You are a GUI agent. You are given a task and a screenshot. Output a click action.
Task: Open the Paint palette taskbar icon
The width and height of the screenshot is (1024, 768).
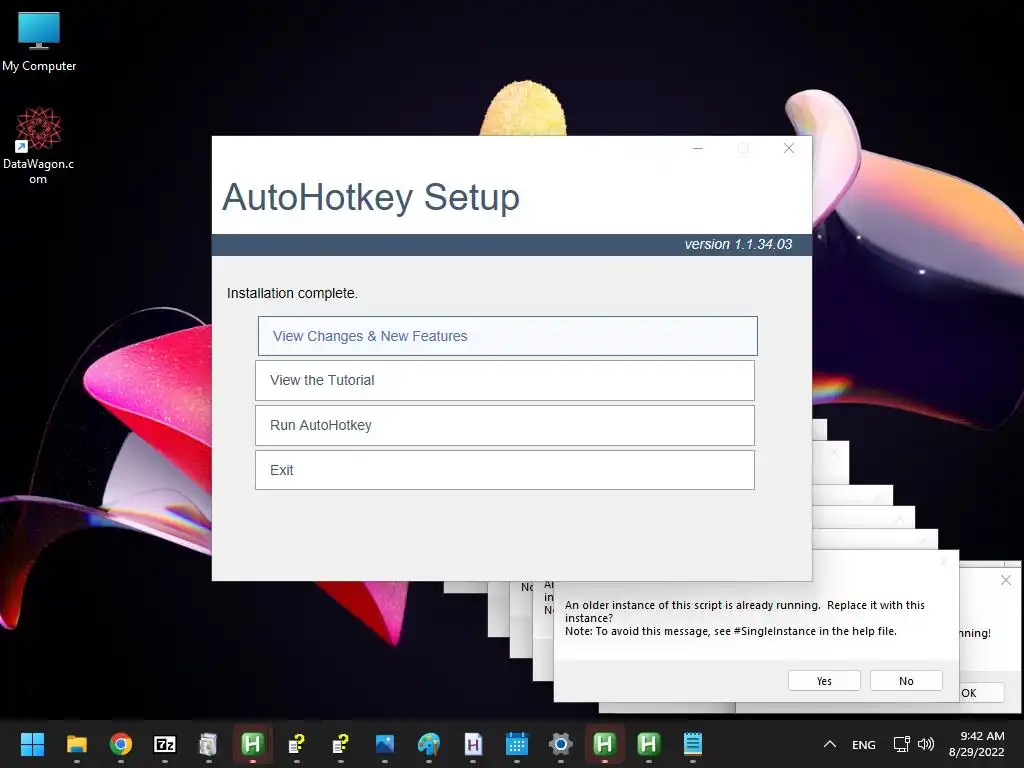point(429,744)
